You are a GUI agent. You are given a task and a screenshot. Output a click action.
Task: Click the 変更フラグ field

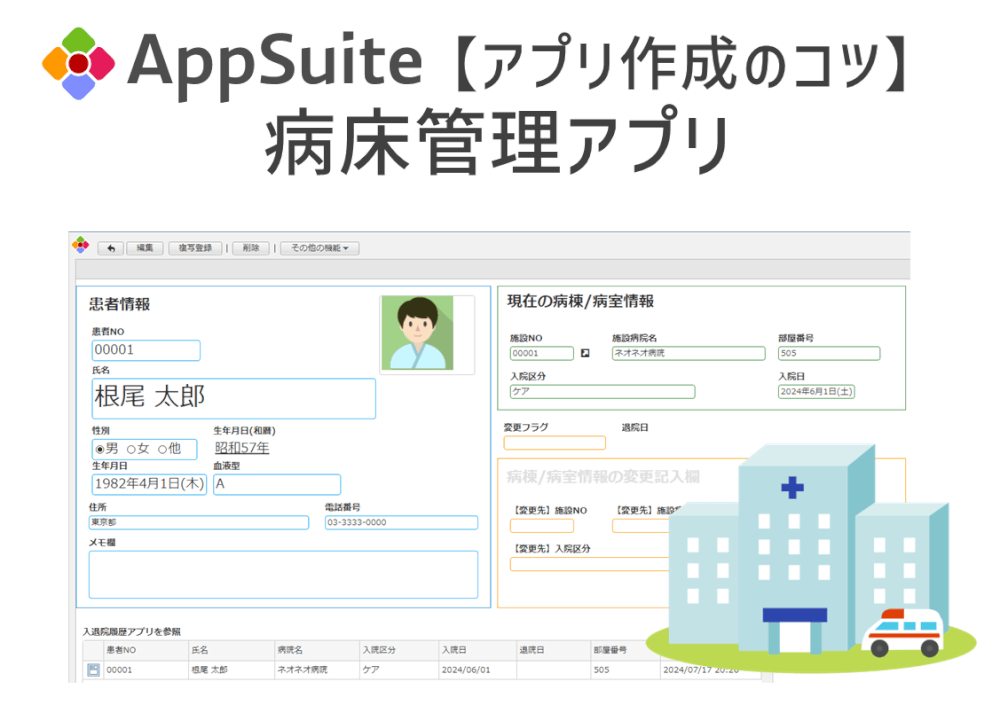click(554, 442)
